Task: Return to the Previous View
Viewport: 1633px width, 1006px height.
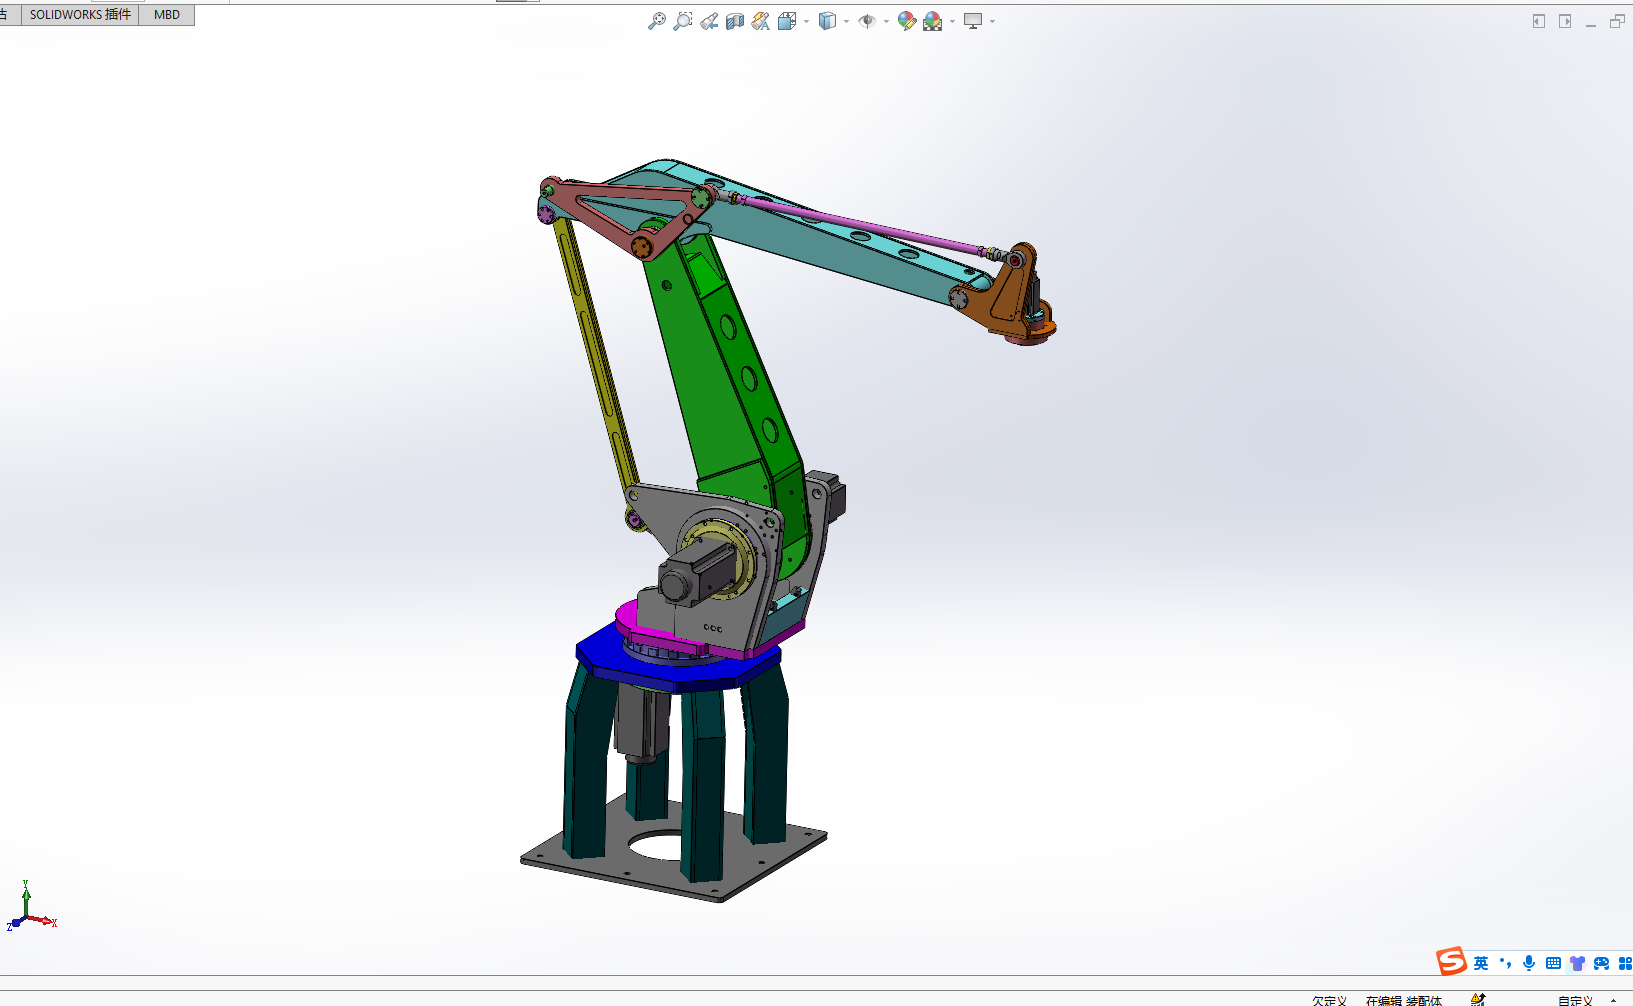Action: pos(709,21)
